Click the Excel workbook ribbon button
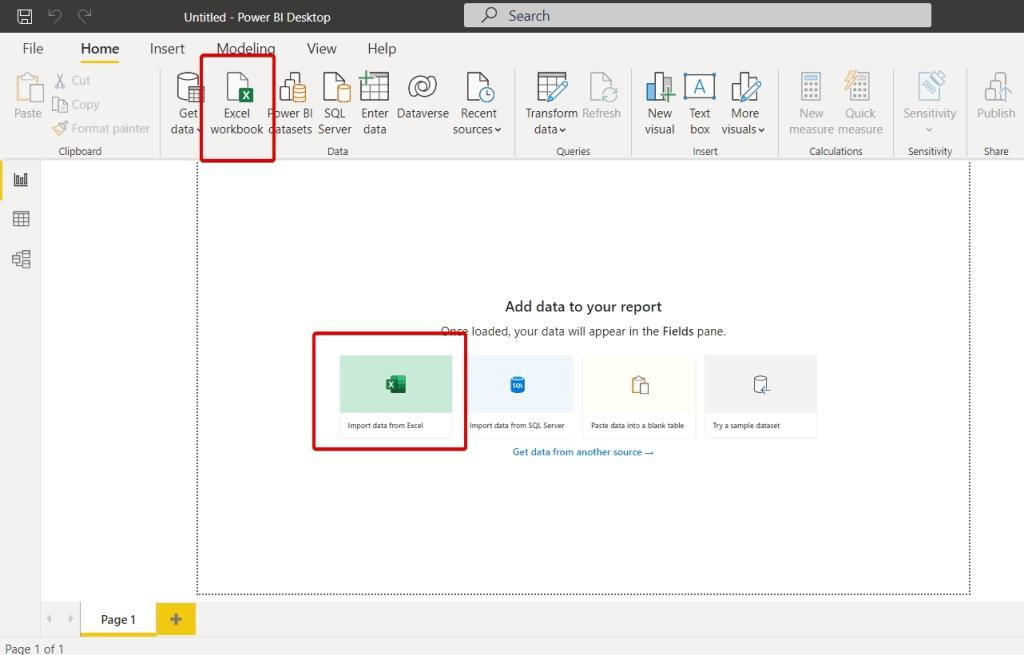The width and height of the screenshot is (1024, 655). click(x=237, y=104)
